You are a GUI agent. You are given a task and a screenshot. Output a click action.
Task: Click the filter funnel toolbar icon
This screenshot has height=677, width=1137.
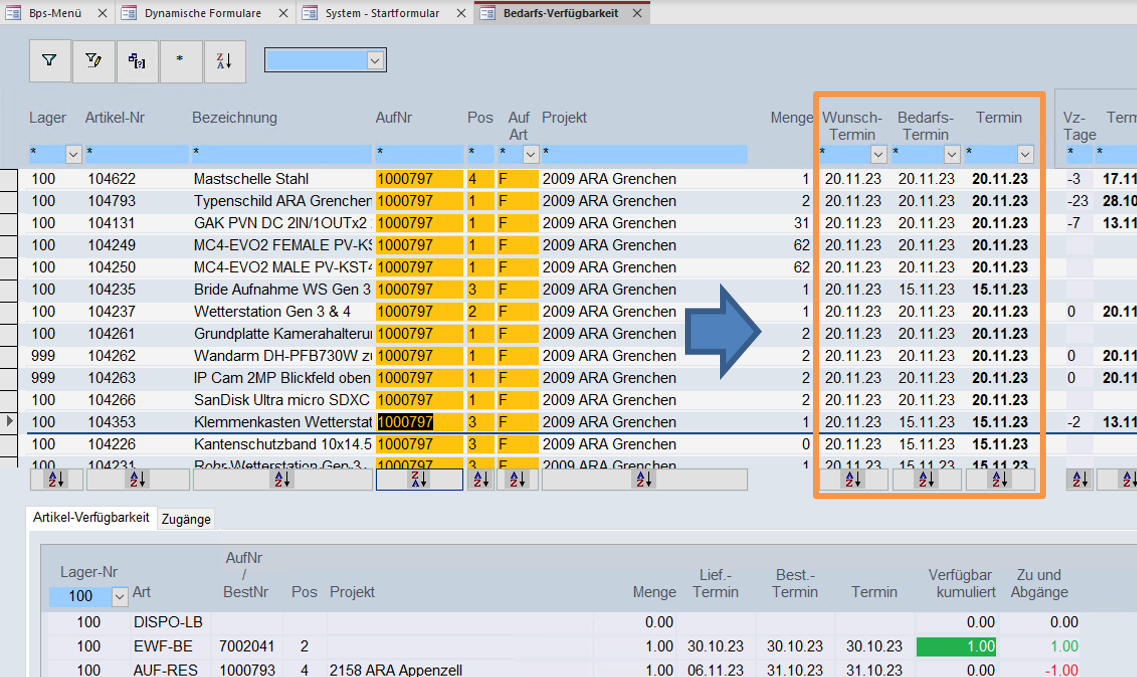49,61
